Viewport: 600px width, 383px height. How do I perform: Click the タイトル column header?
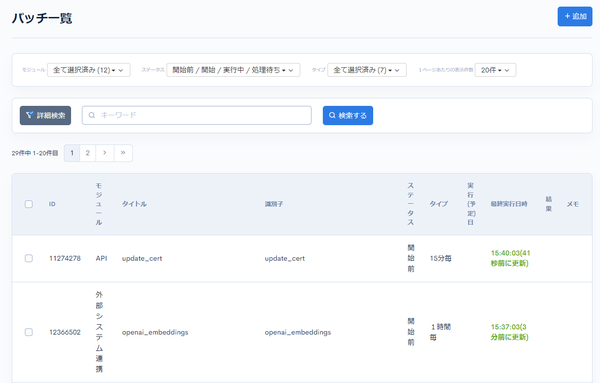(134, 204)
